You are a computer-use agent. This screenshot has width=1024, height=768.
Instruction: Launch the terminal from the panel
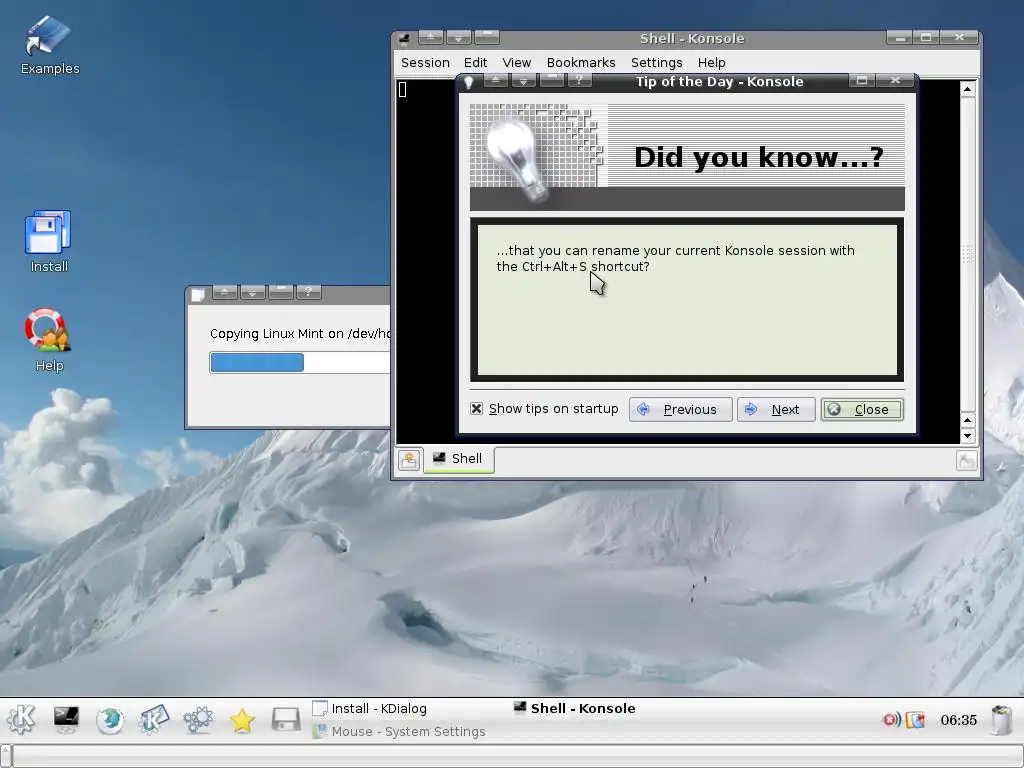click(x=66, y=719)
